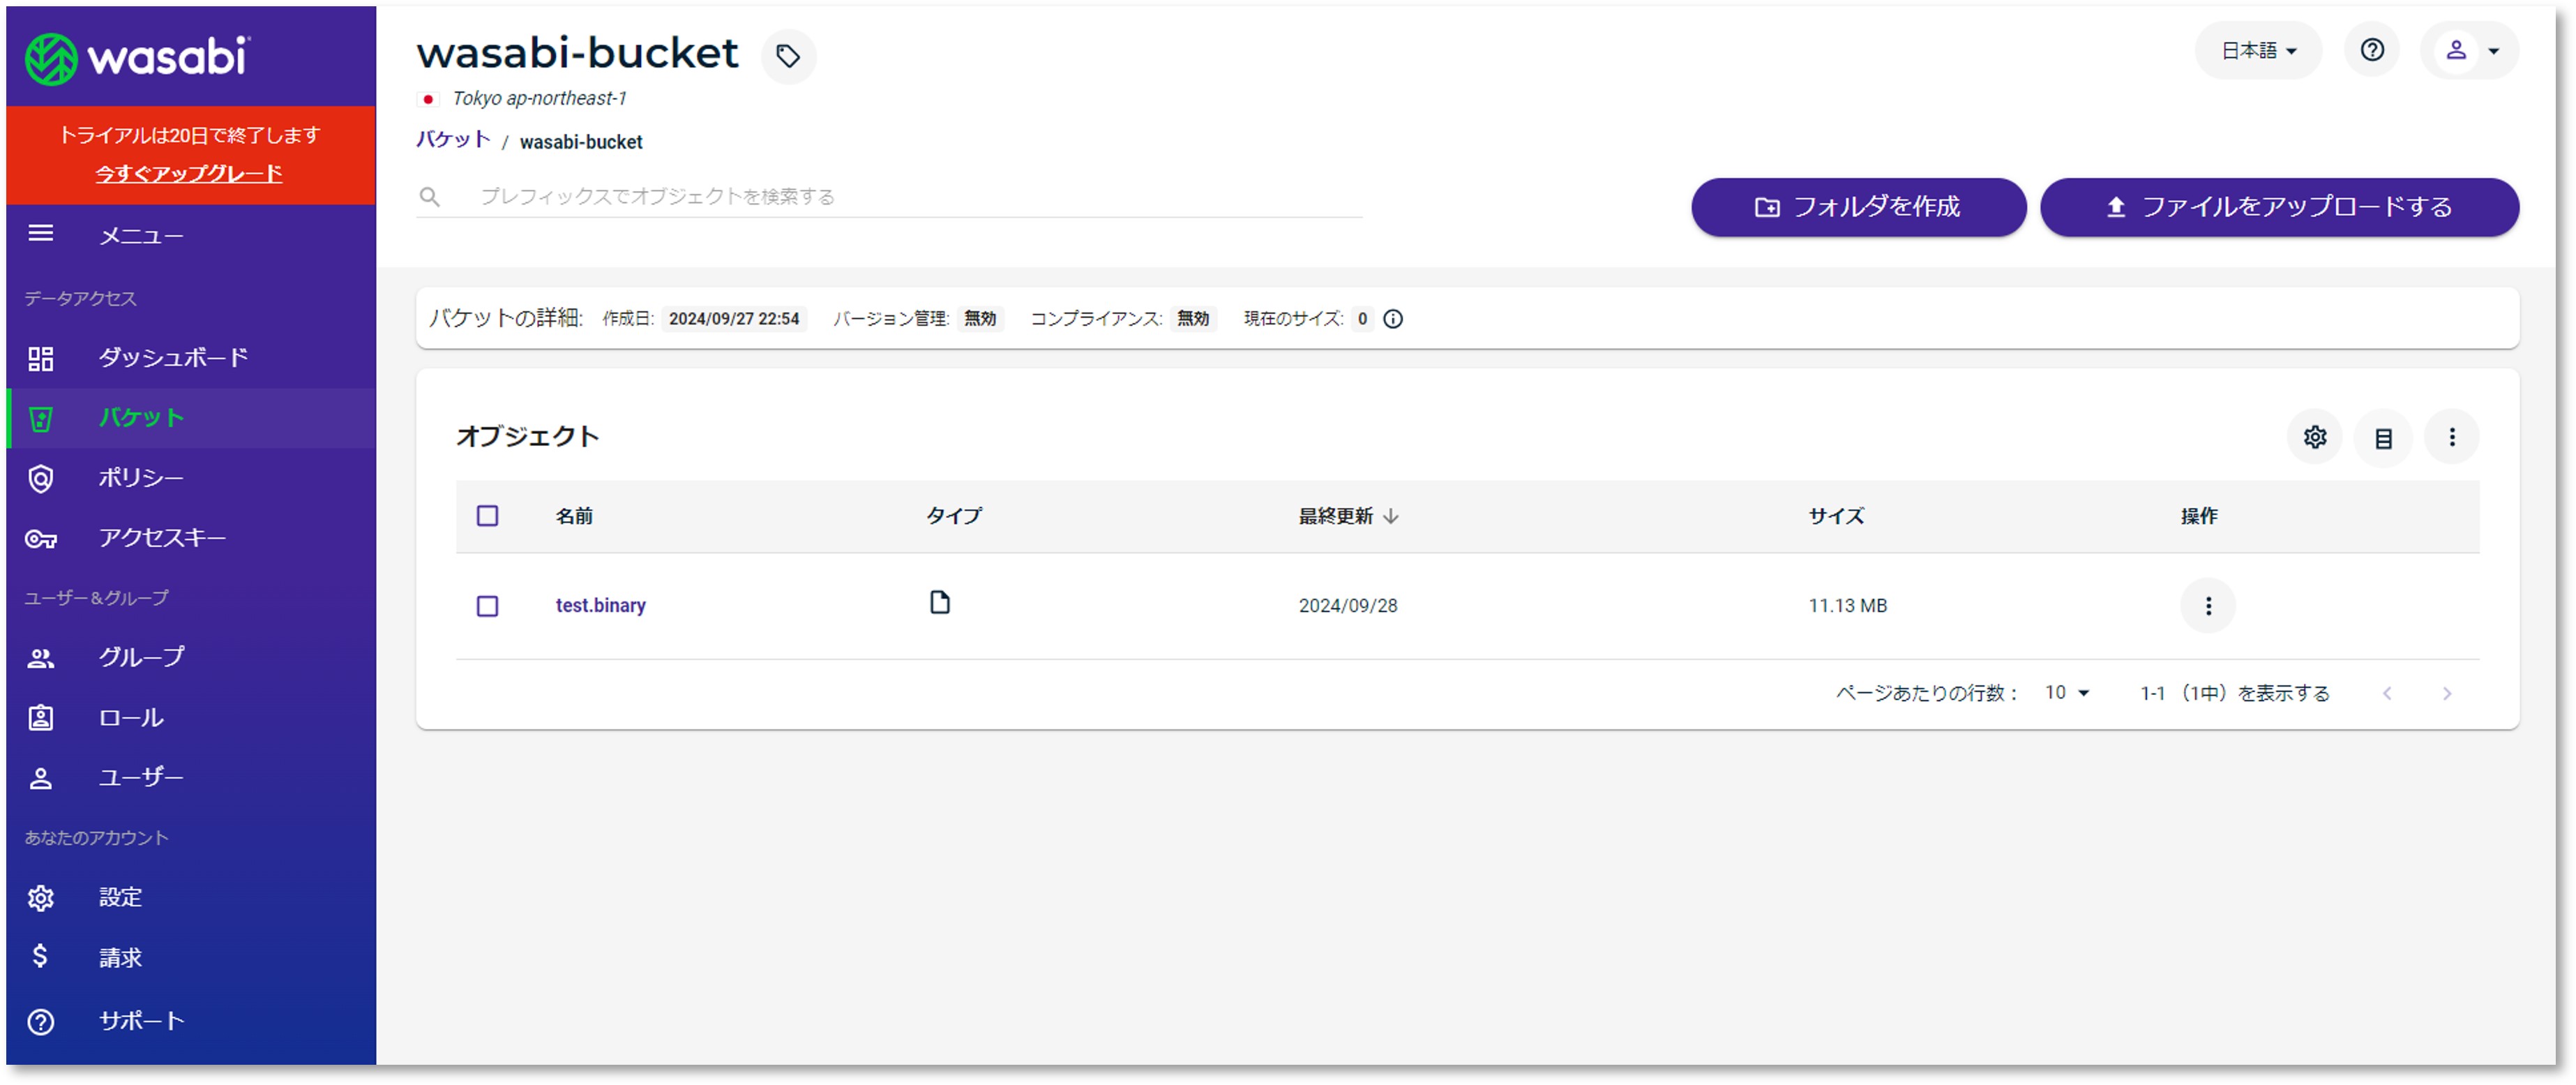Select バケット in sidebar
This screenshot has width=2576, height=1085.
[141, 418]
